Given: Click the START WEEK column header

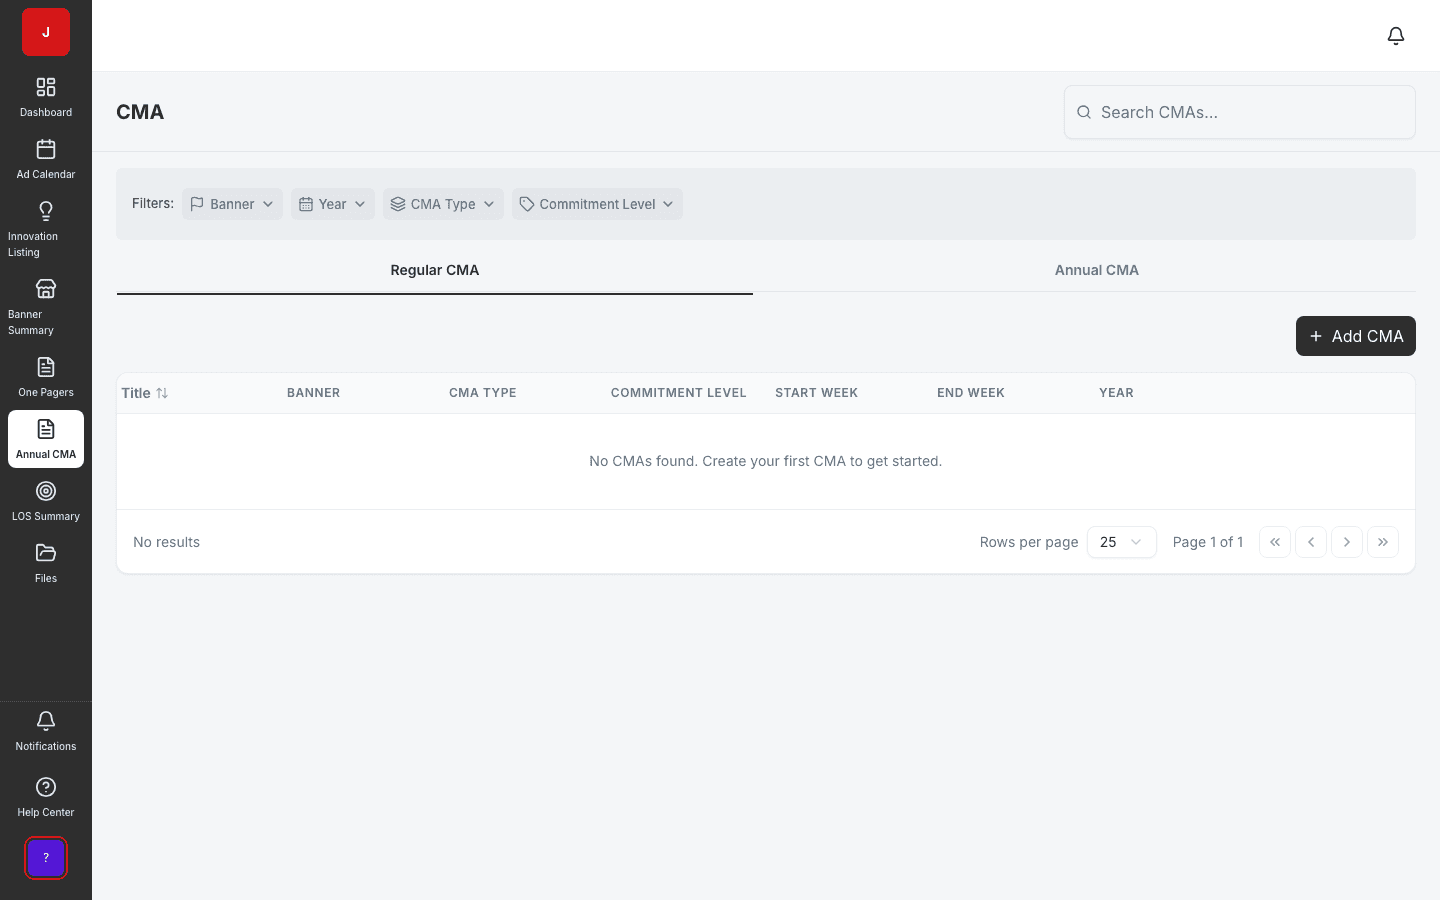Looking at the screenshot, I should click(x=817, y=393).
